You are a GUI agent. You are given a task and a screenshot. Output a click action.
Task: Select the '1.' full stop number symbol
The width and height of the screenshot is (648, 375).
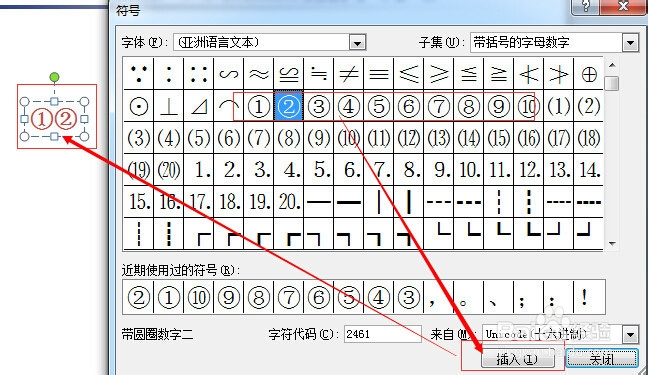point(199,170)
